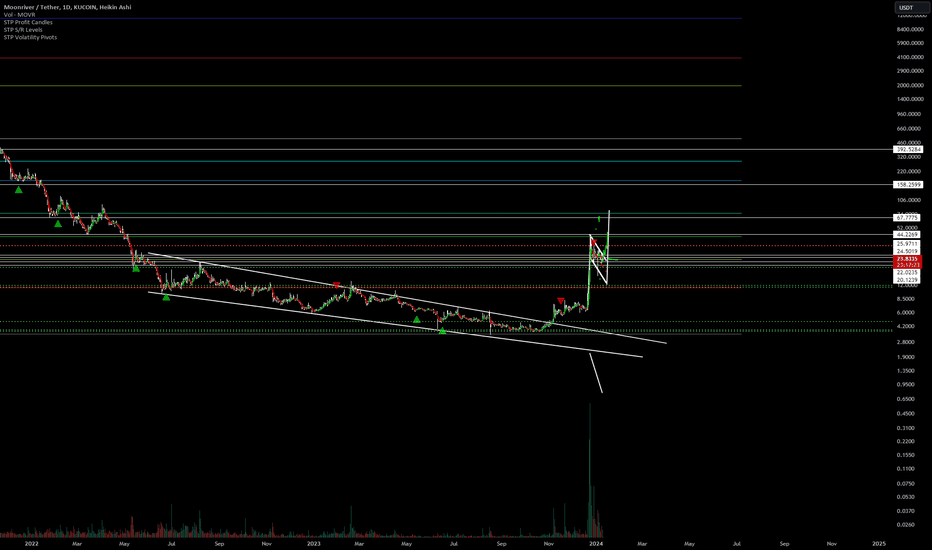Click the 20.1239 price label
The height and width of the screenshot is (550, 932).
pyautogui.click(x=908, y=279)
